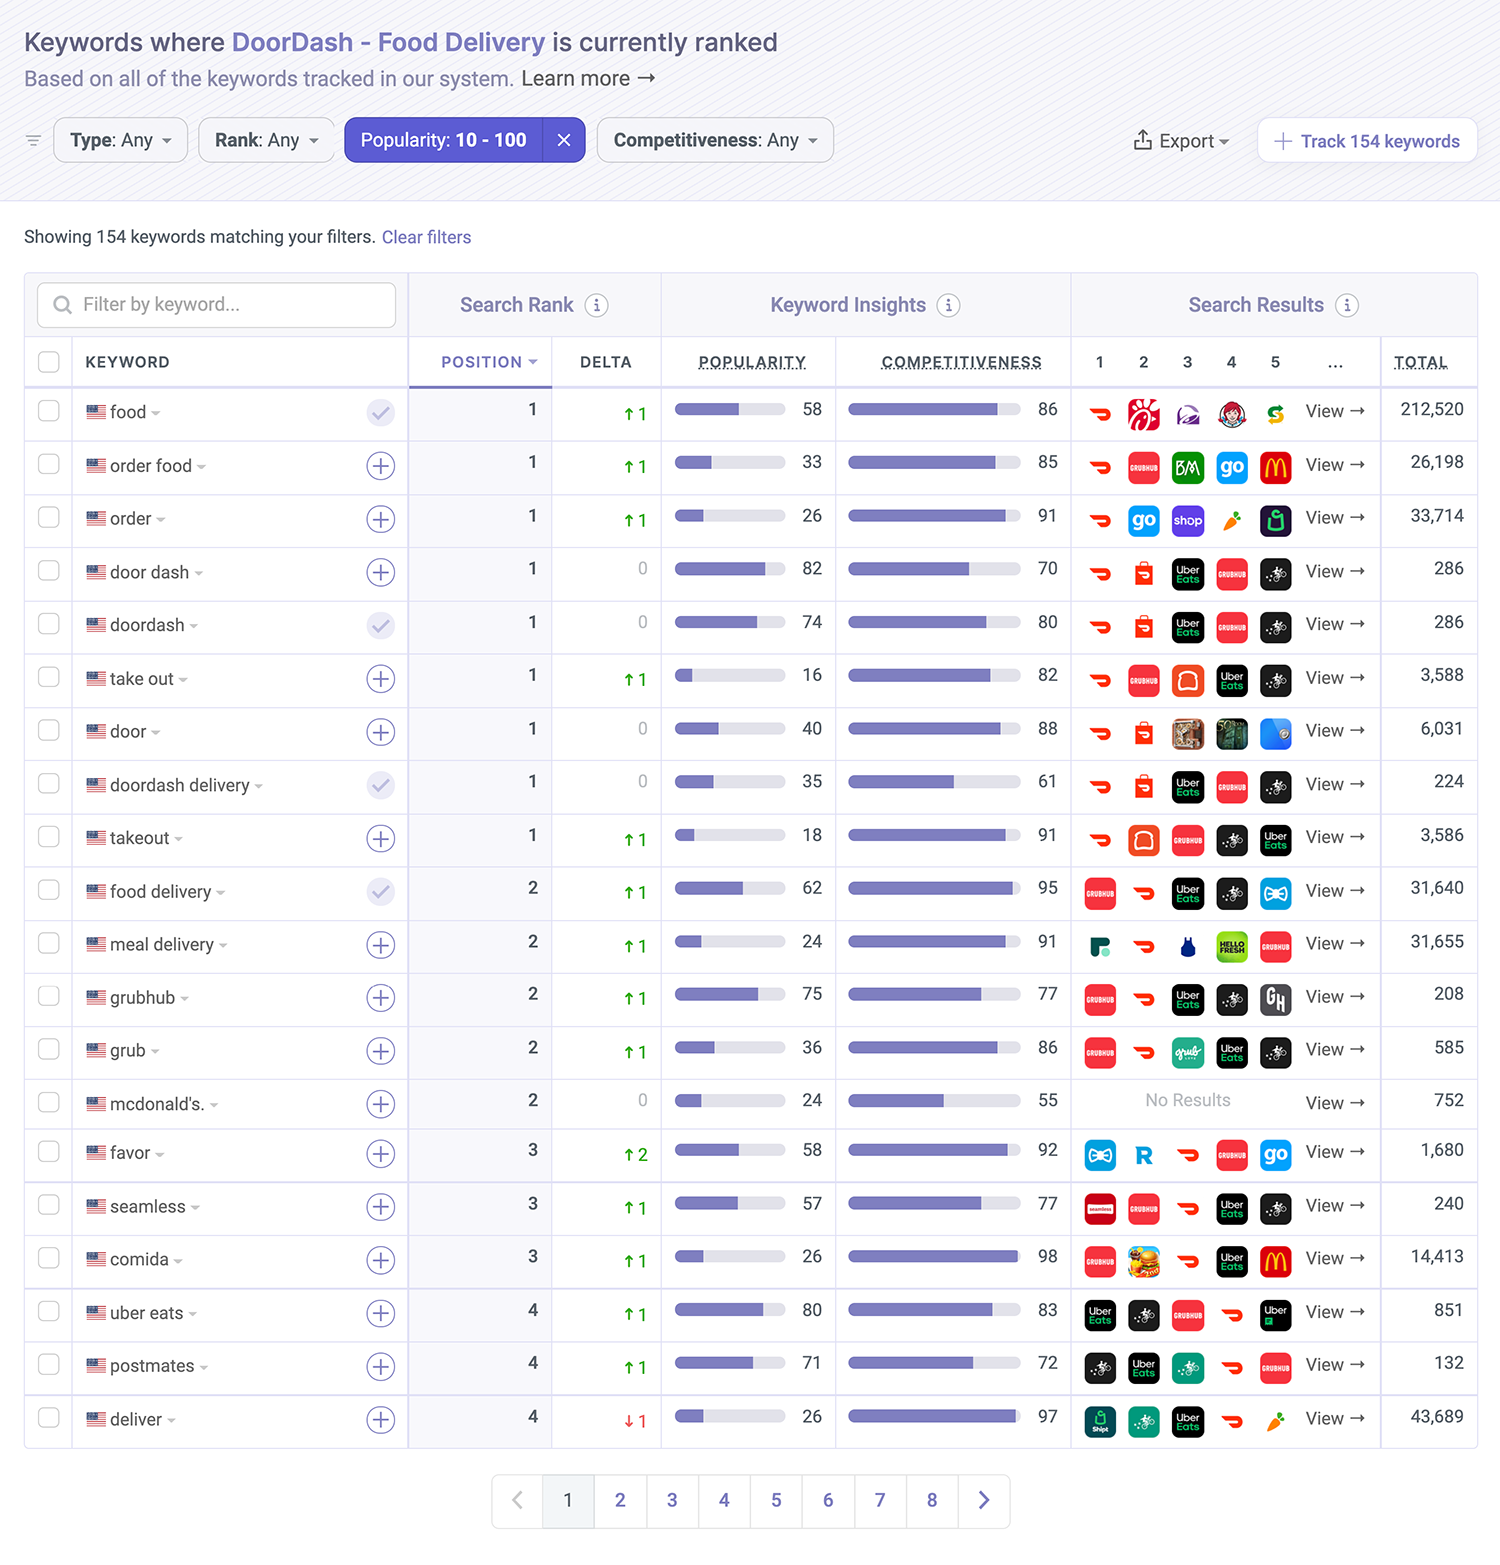Viewport: 1500px width, 1565px height.
Task: Click burger game icon in comida row
Action: click(x=1144, y=1262)
